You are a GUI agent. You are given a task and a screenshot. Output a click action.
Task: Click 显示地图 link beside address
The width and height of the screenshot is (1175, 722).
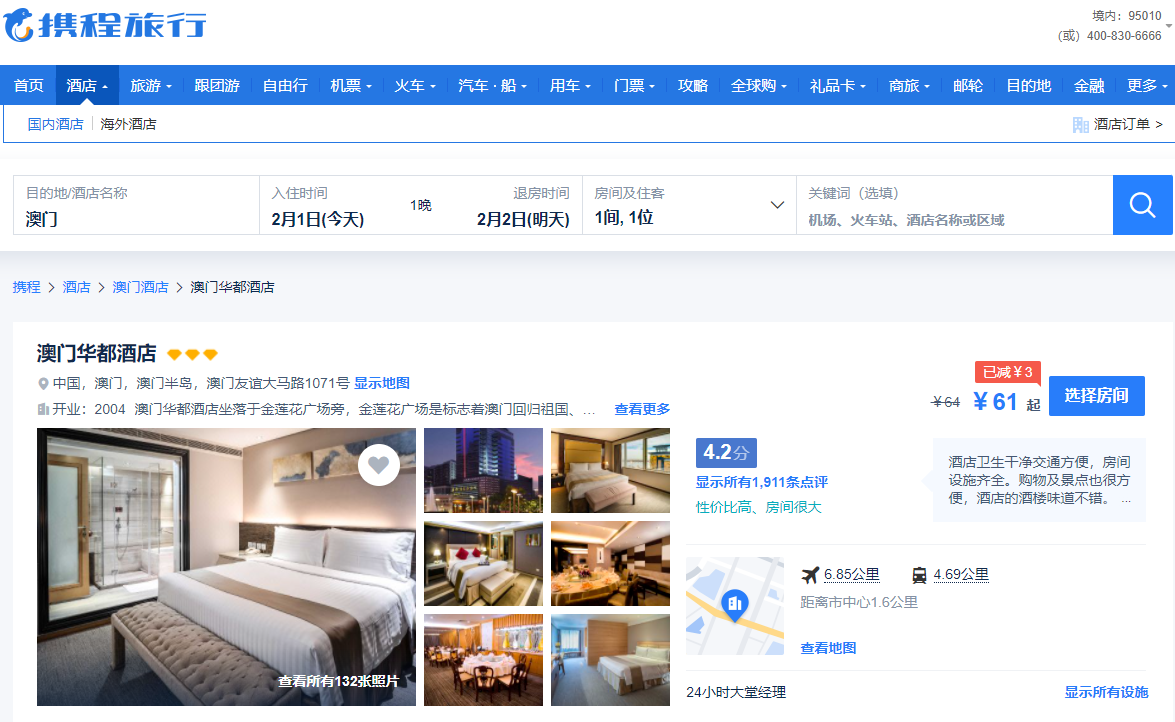point(381,383)
